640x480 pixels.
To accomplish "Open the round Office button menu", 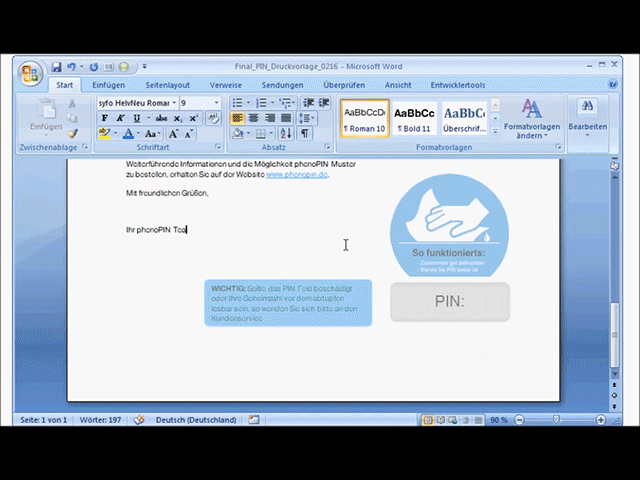I will 30,73.
